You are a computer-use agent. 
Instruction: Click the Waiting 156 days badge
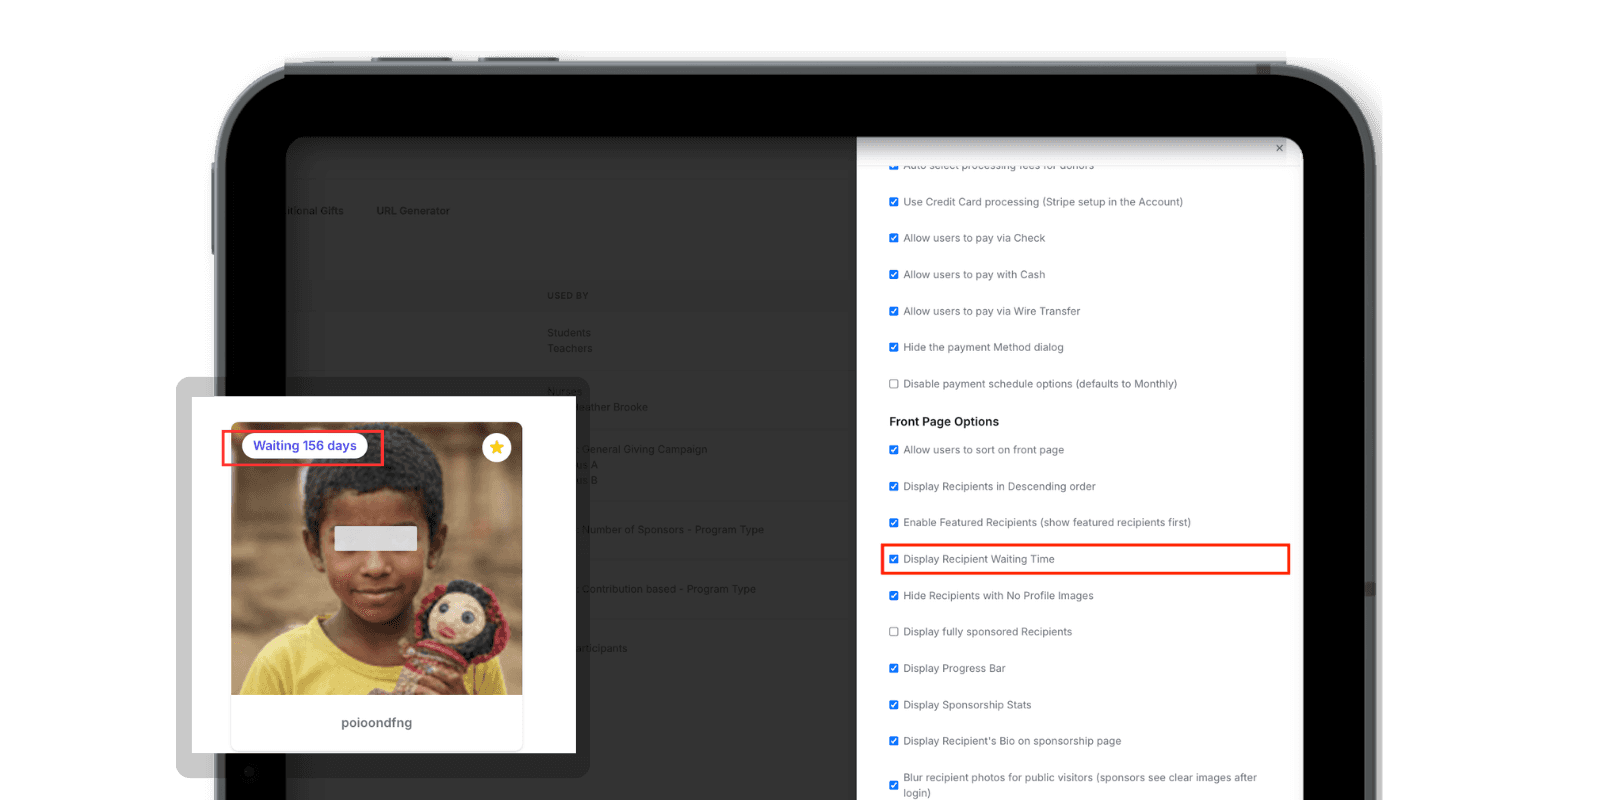point(305,446)
